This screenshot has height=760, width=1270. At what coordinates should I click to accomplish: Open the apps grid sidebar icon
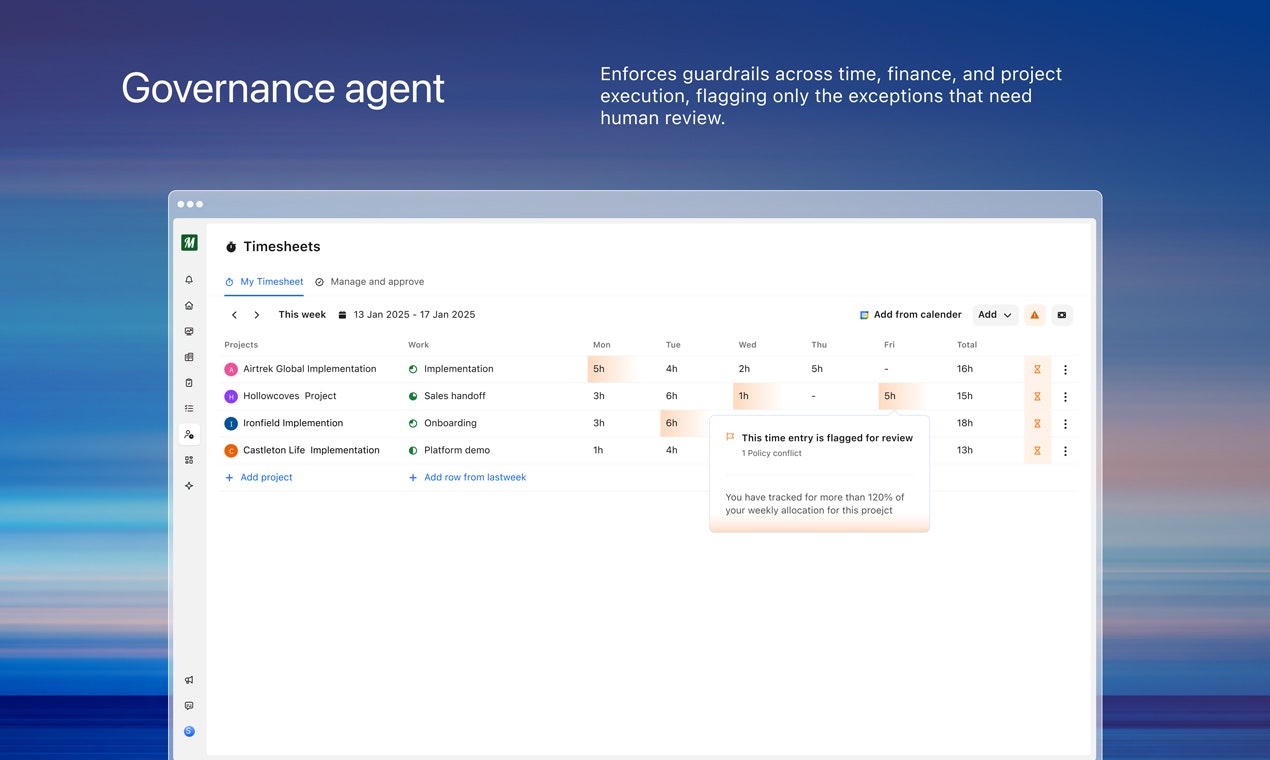point(189,460)
